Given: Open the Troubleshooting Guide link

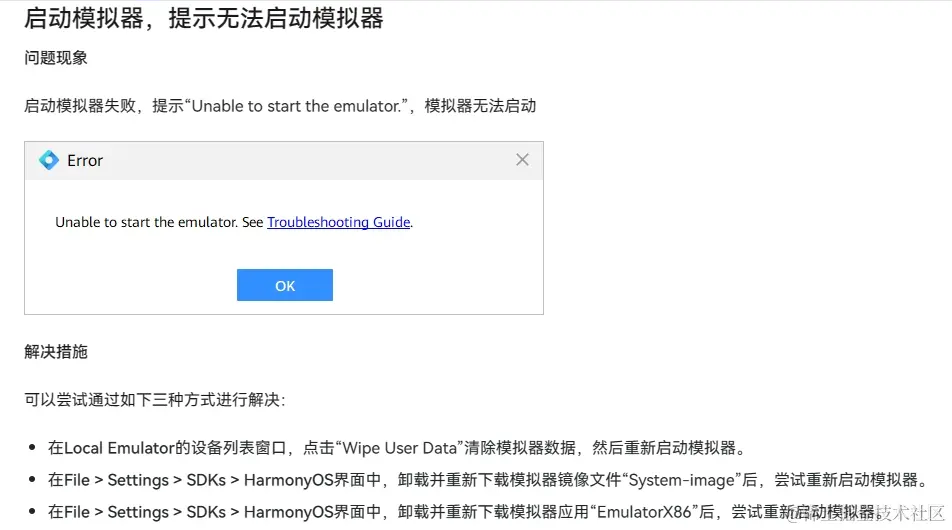Looking at the screenshot, I should 339,222.
